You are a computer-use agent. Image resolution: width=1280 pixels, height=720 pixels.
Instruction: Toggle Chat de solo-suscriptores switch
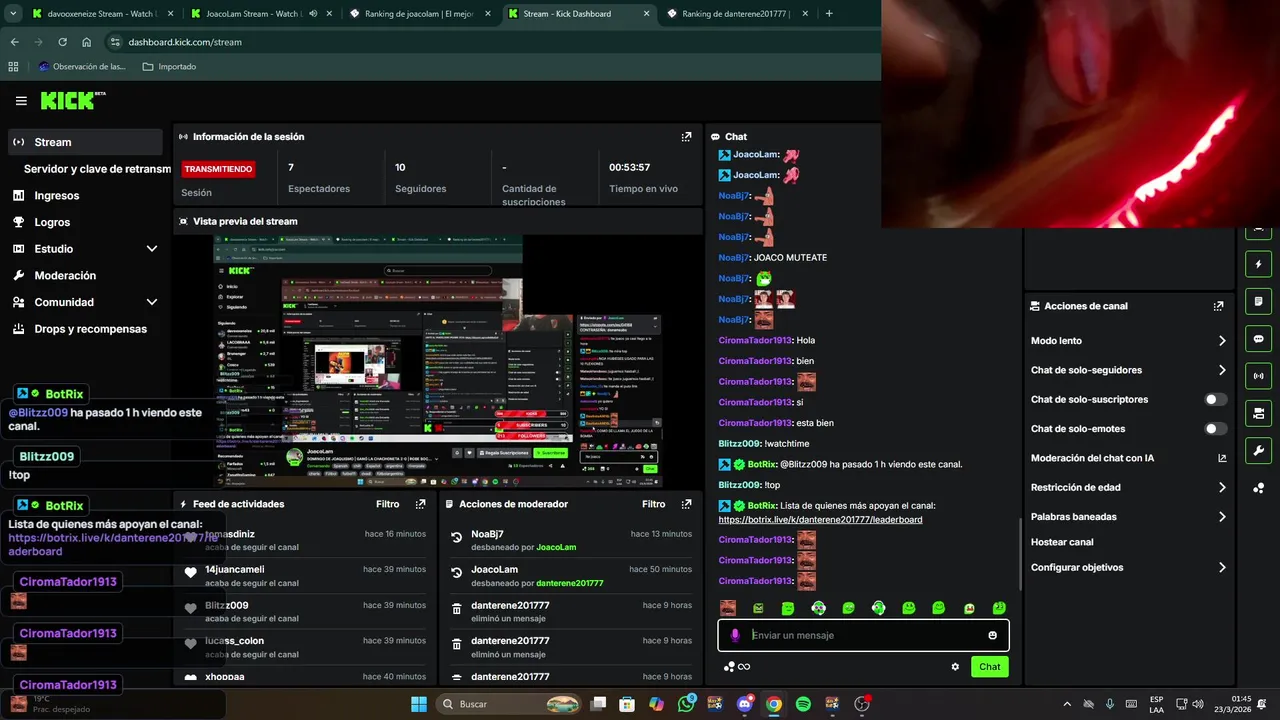click(1215, 399)
